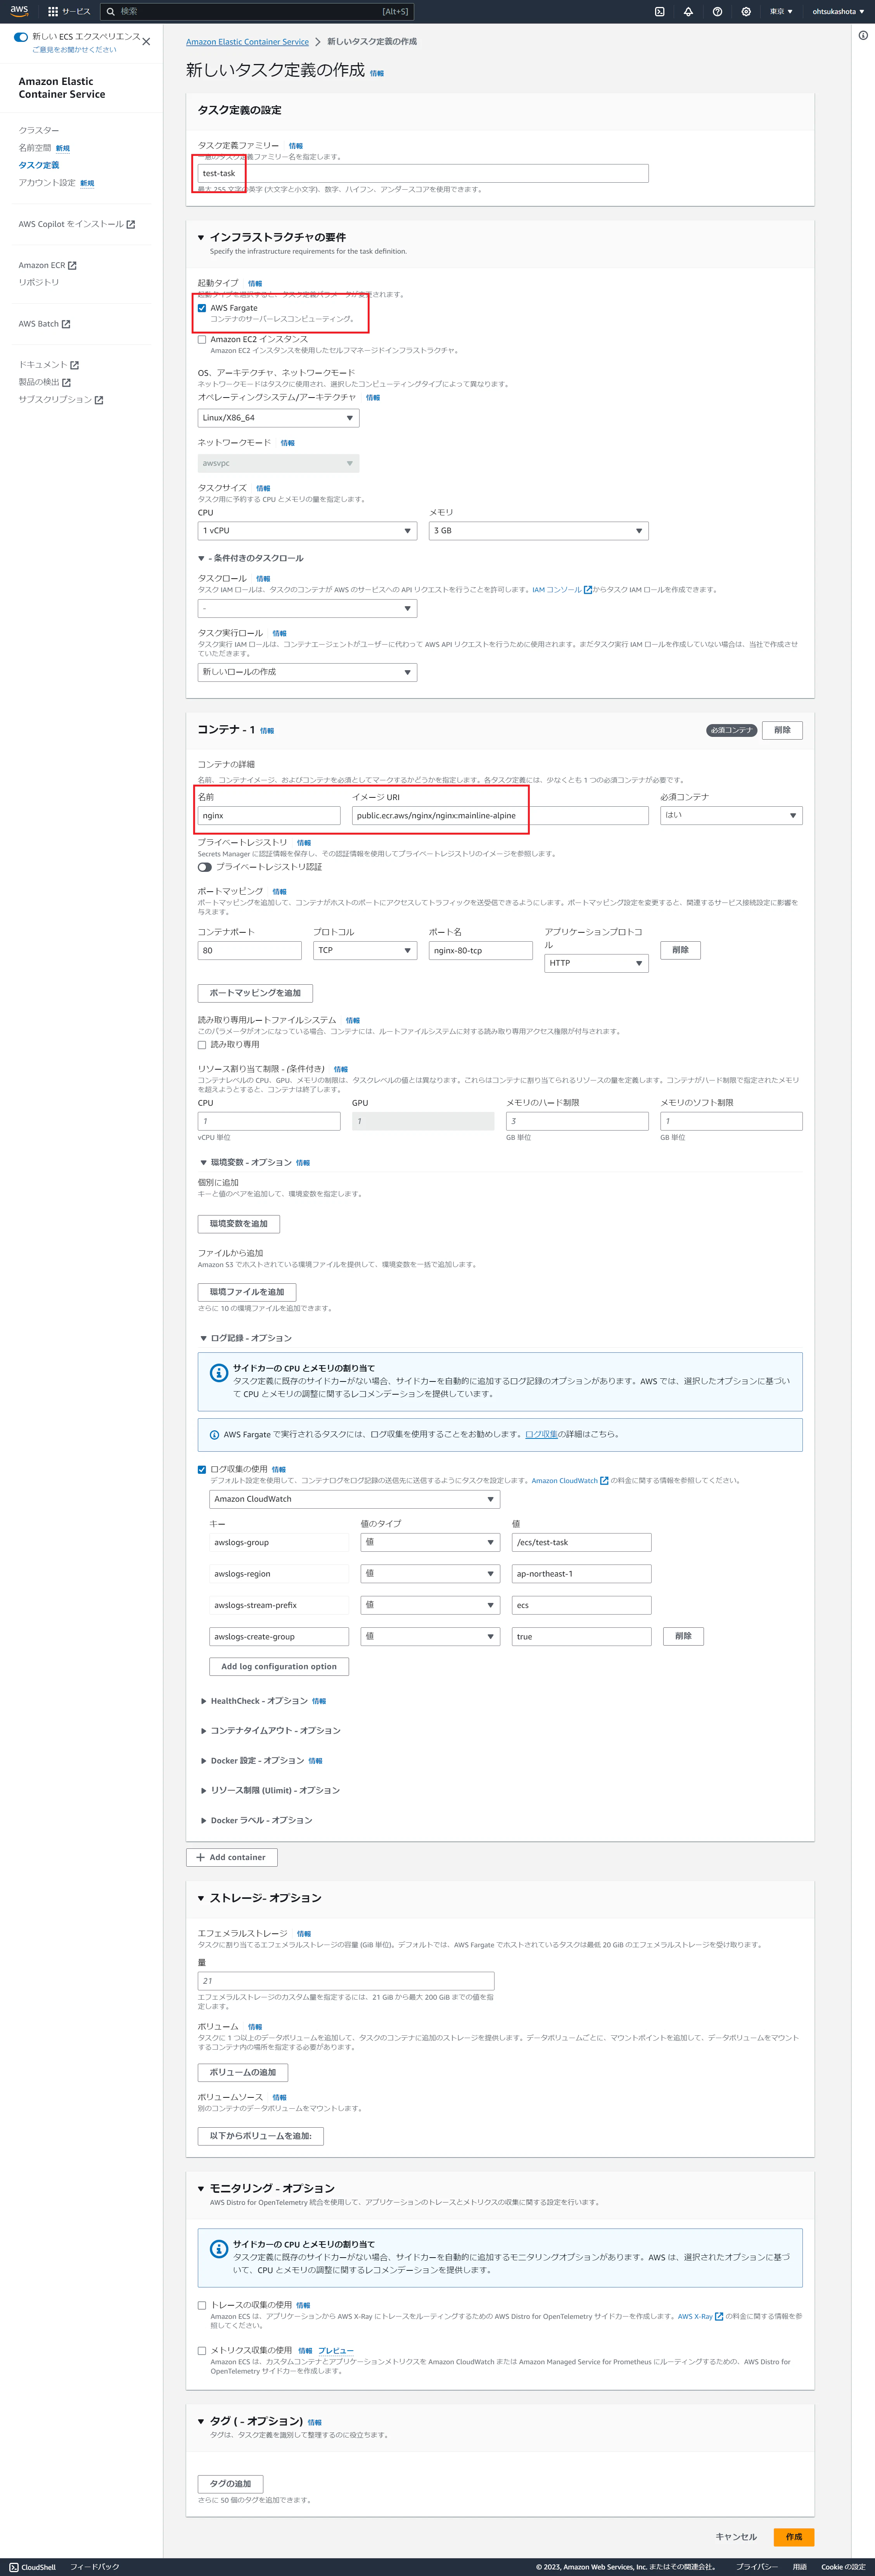
Task: Enable プライベートレジストリ認証 toggle
Action: pyautogui.click(x=205, y=867)
